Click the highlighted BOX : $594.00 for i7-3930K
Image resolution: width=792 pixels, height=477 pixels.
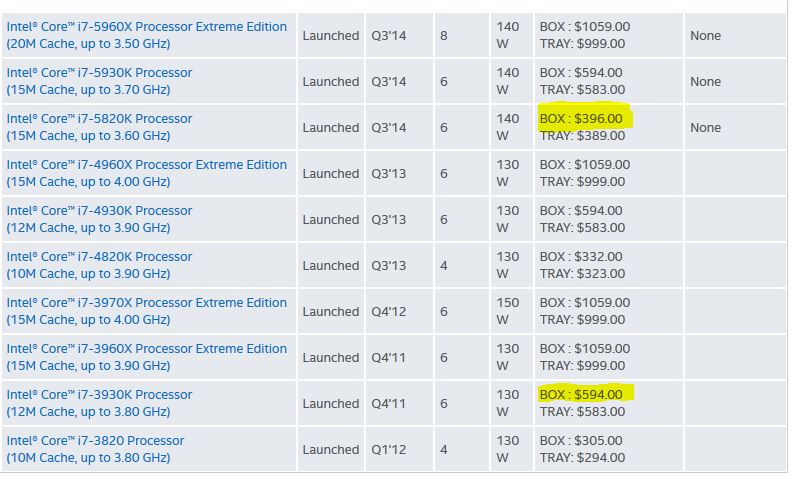[x=581, y=395]
